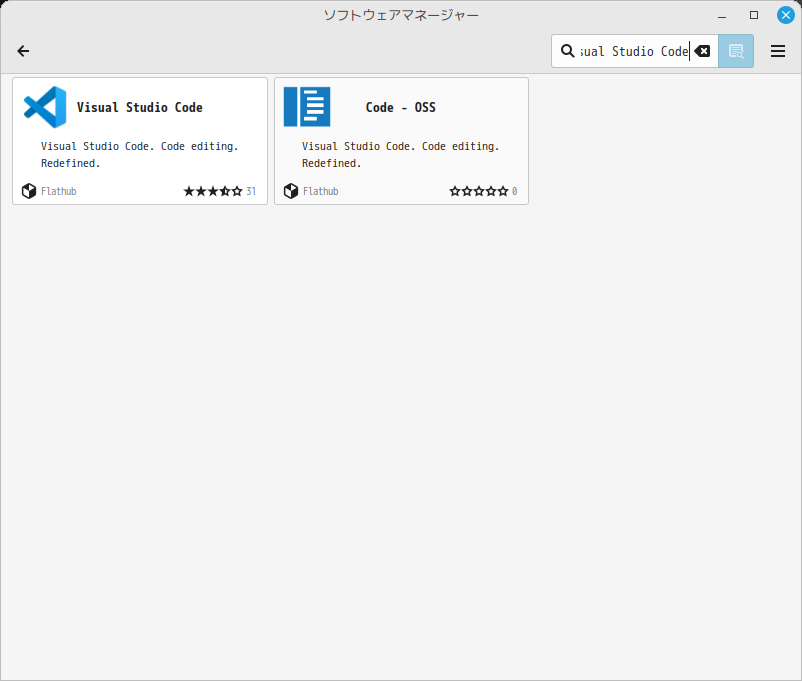The image size is (802, 681).
Task: Click Flathub icon on Code - OSS card
Action: point(291,191)
